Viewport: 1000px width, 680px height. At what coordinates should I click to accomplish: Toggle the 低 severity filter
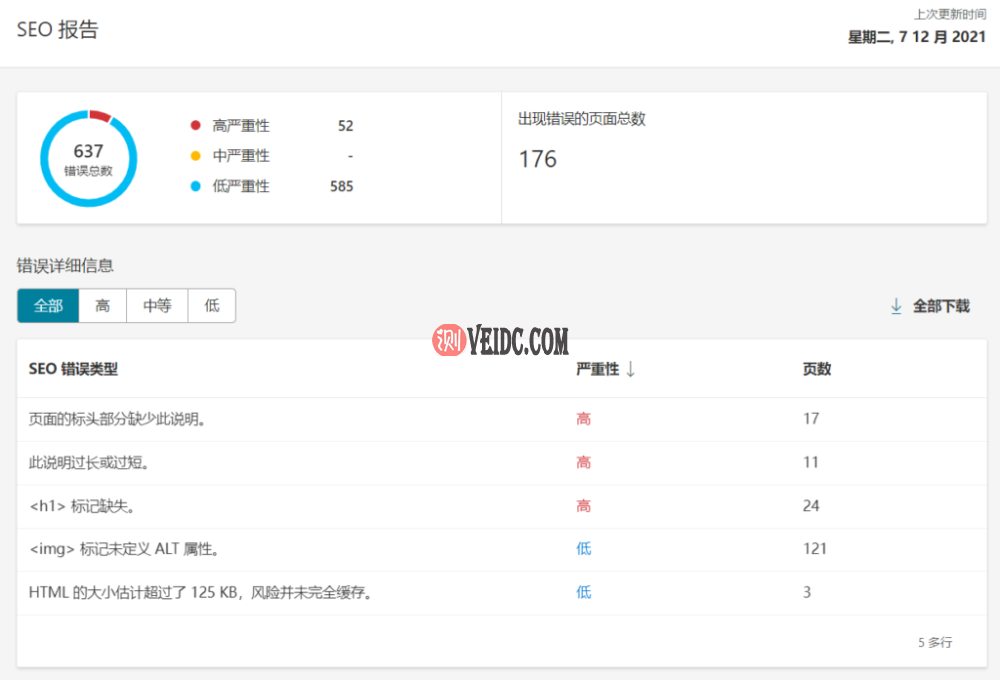(211, 305)
